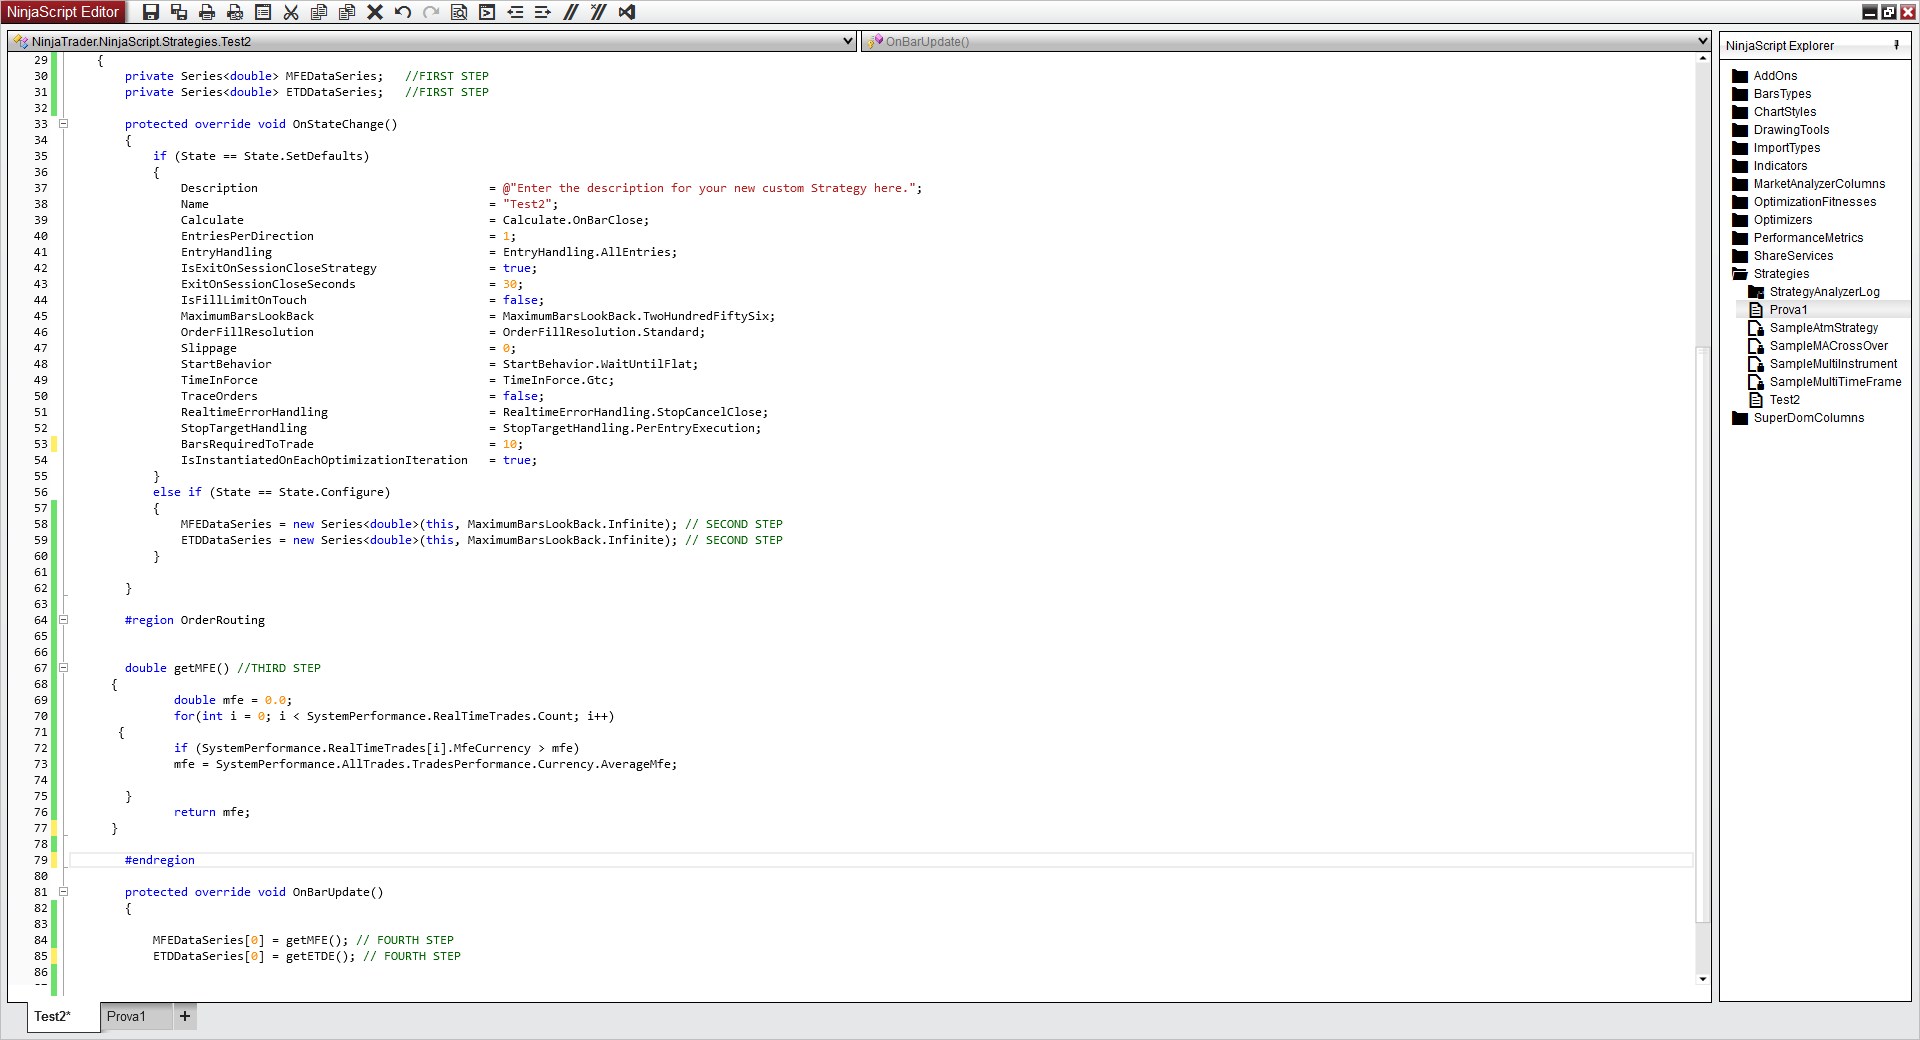Viewport: 1920px width, 1040px height.
Task: Open the script in Visual Studio
Action: point(627,12)
